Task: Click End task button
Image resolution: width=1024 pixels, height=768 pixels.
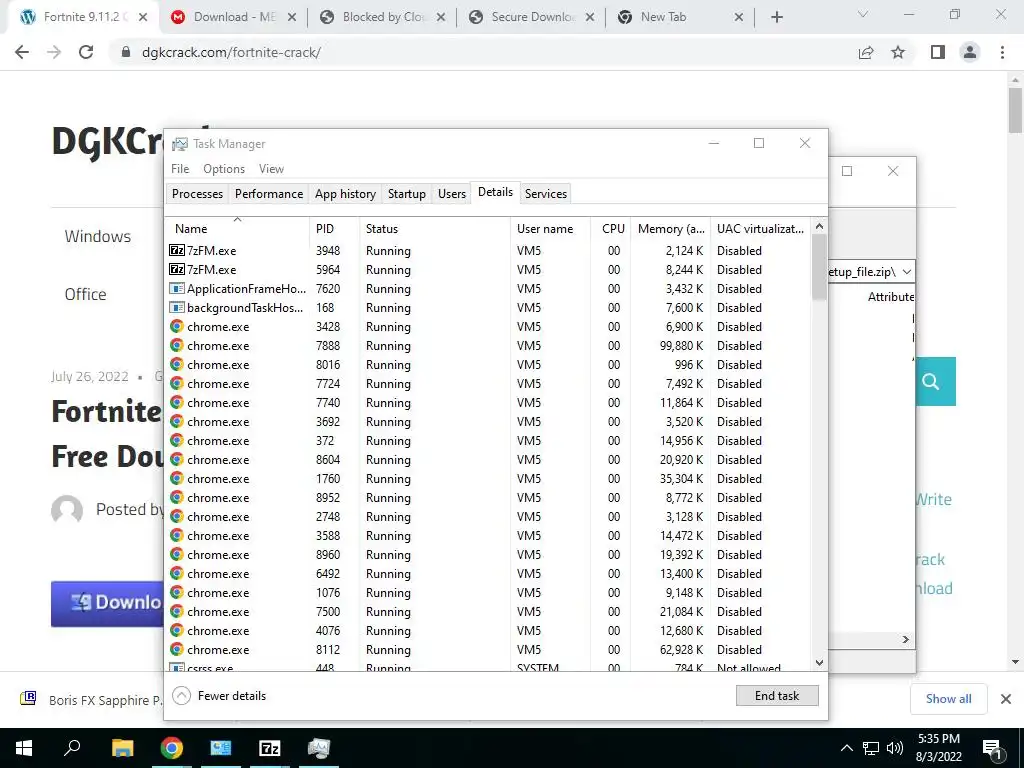Action: coord(777,696)
